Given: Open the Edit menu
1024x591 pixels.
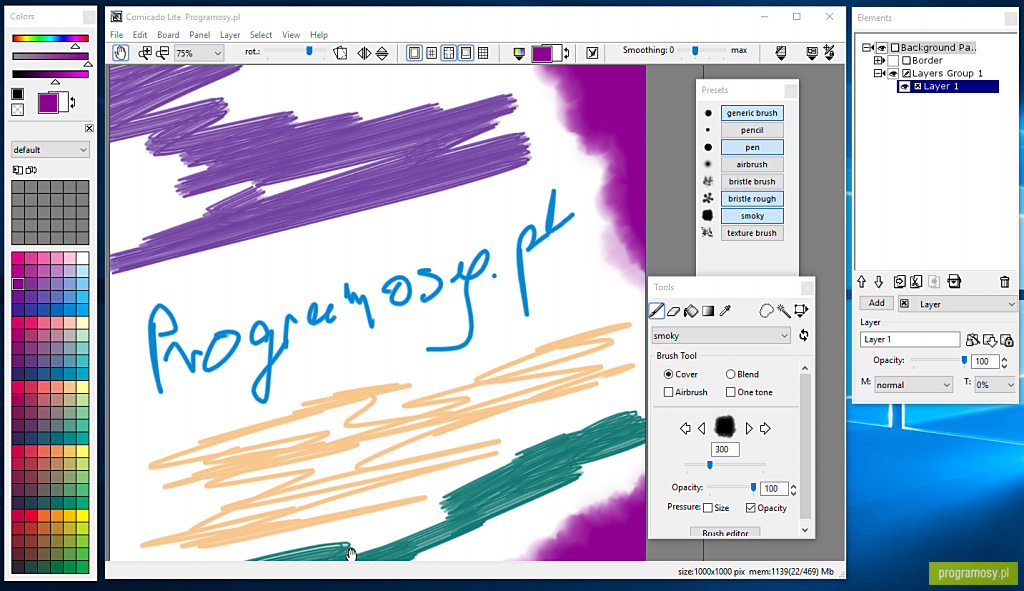Looking at the screenshot, I should pyautogui.click(x=140, y=35).
